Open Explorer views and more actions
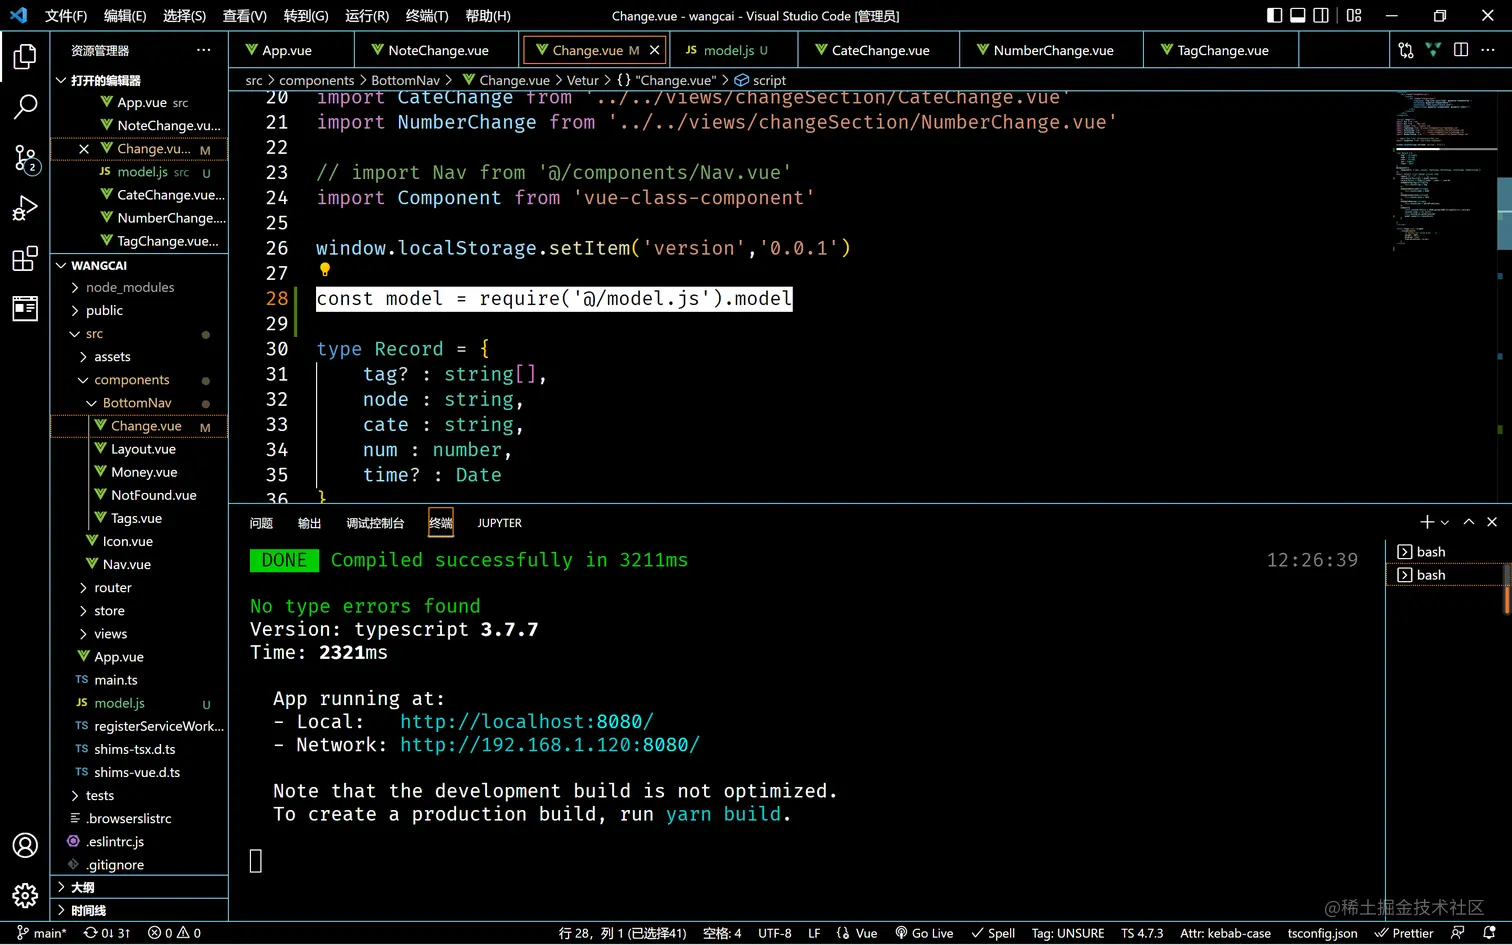This screenshot has height=945, width=1512. tap(204, 50)
